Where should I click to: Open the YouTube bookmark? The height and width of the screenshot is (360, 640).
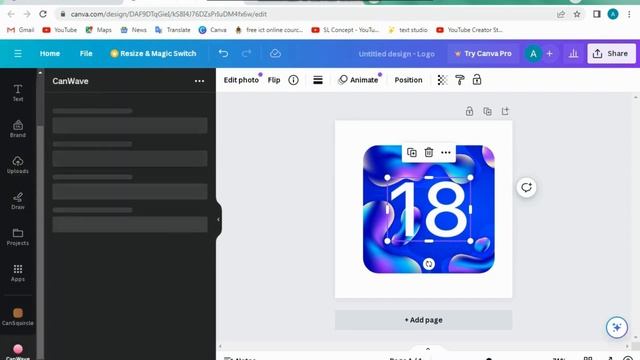[x=60, y=30]
